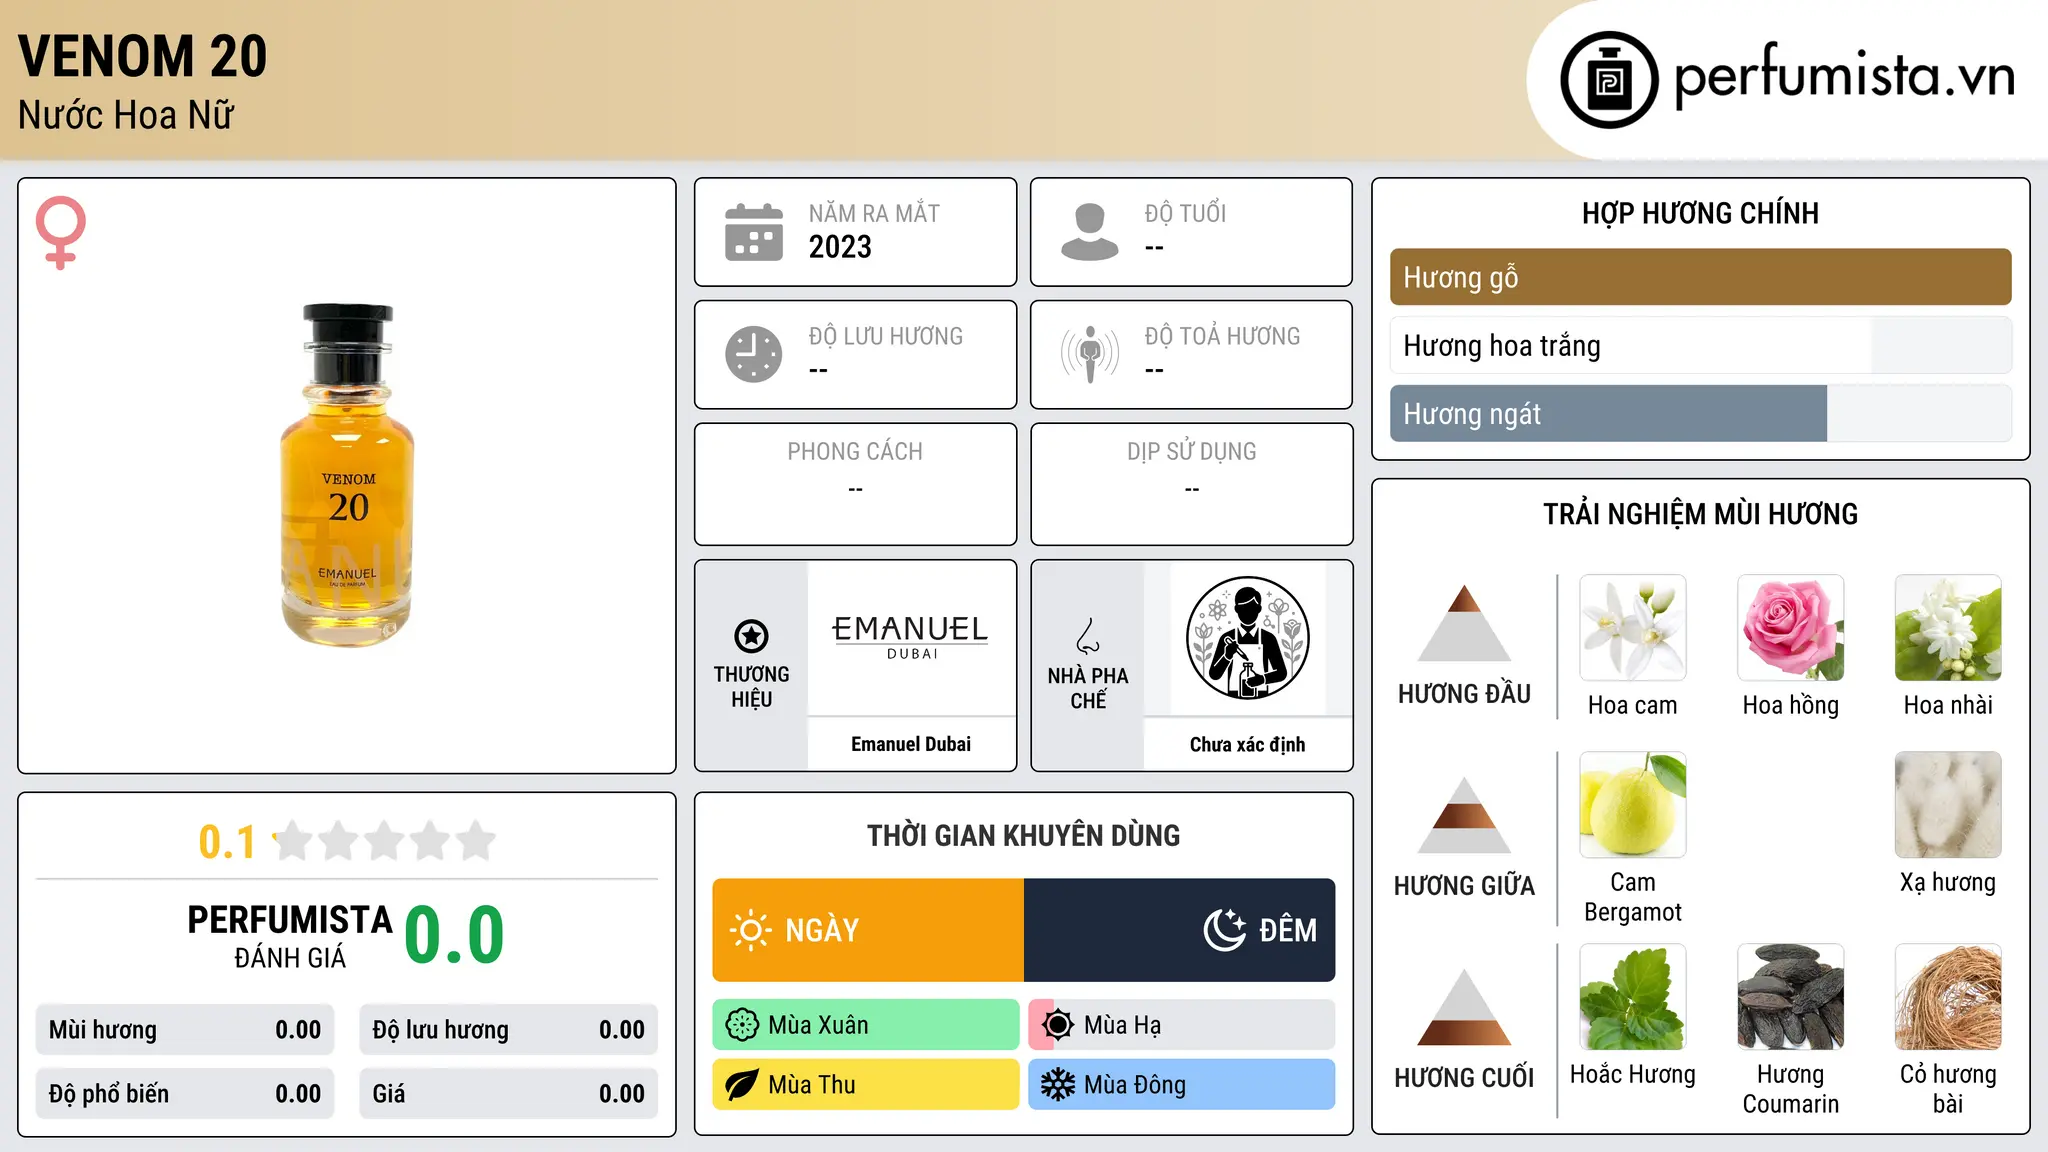Select the orange Ngày segment
Image resolution: width=2048 pixels, height=1152 pixels.
868,930
